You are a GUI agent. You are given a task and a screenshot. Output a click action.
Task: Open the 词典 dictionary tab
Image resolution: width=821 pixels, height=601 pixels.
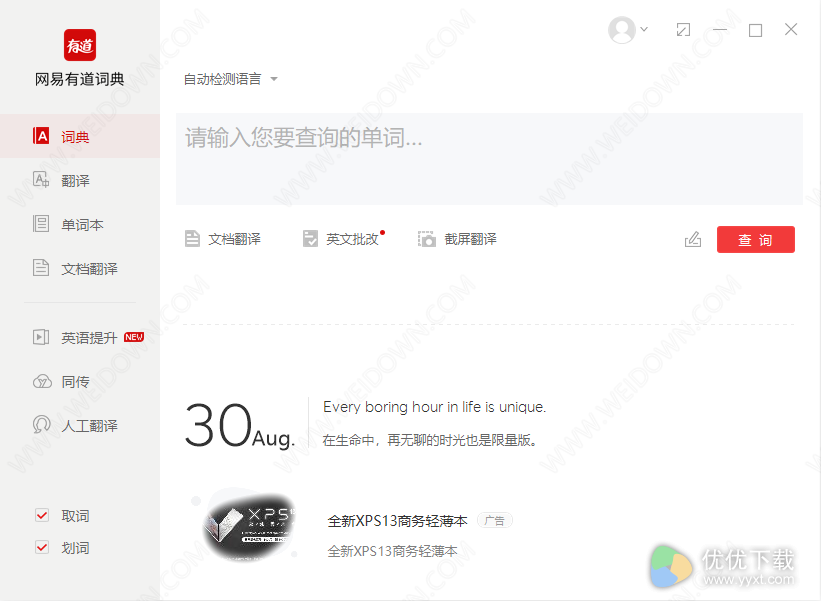pos(80,136)
